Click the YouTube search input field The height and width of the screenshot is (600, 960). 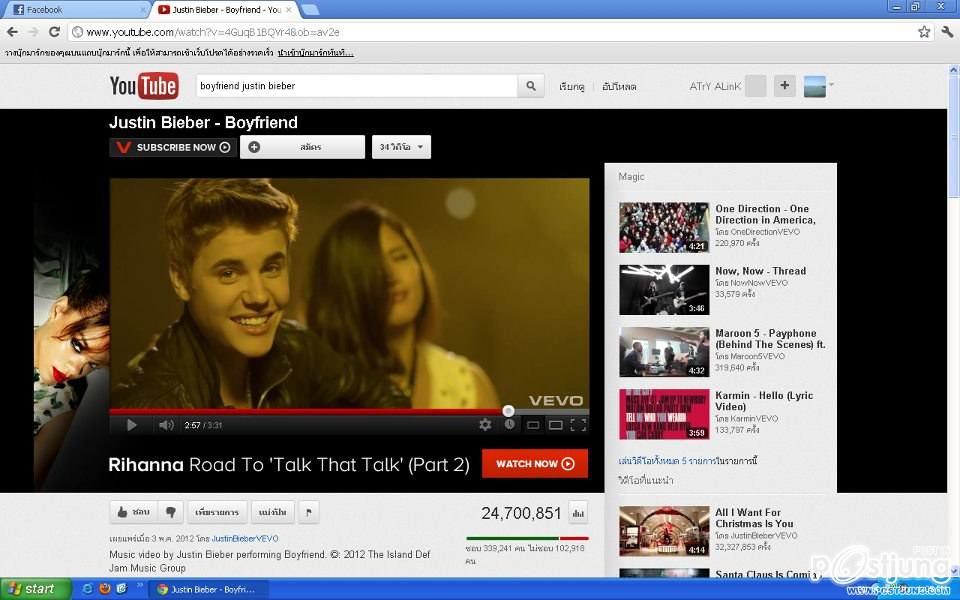coord(356,86)
